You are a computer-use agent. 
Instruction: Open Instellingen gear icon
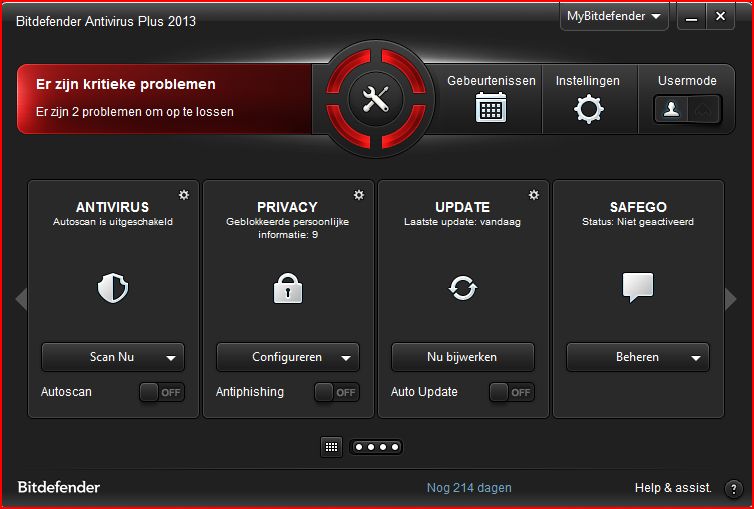tap(589, 110)
